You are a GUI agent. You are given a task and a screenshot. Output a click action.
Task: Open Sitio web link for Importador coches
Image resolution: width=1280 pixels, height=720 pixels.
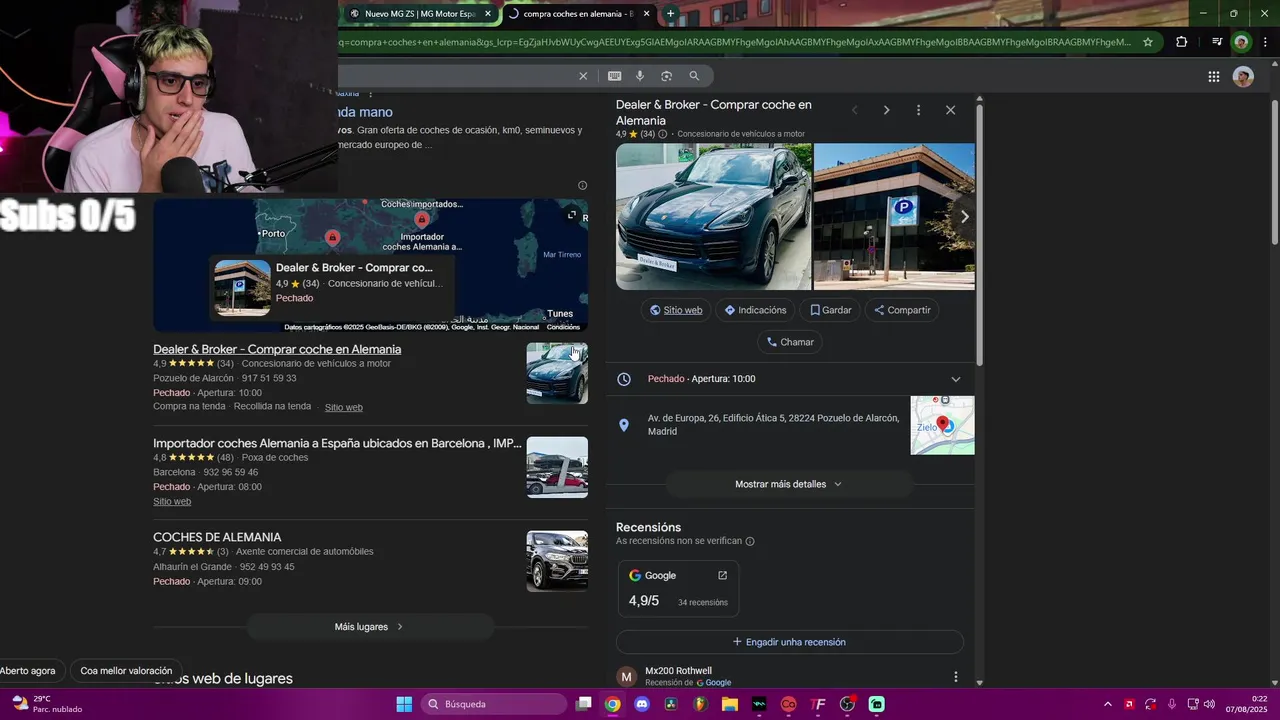(172, 501)
